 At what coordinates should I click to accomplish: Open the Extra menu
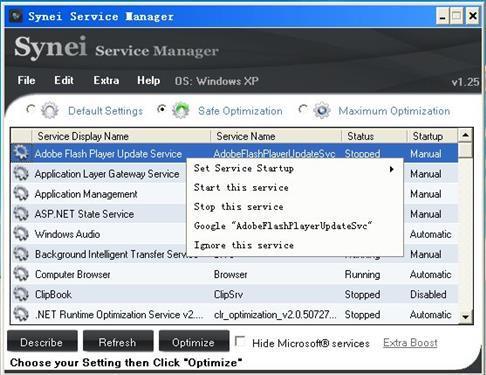(x=106, y=80)
